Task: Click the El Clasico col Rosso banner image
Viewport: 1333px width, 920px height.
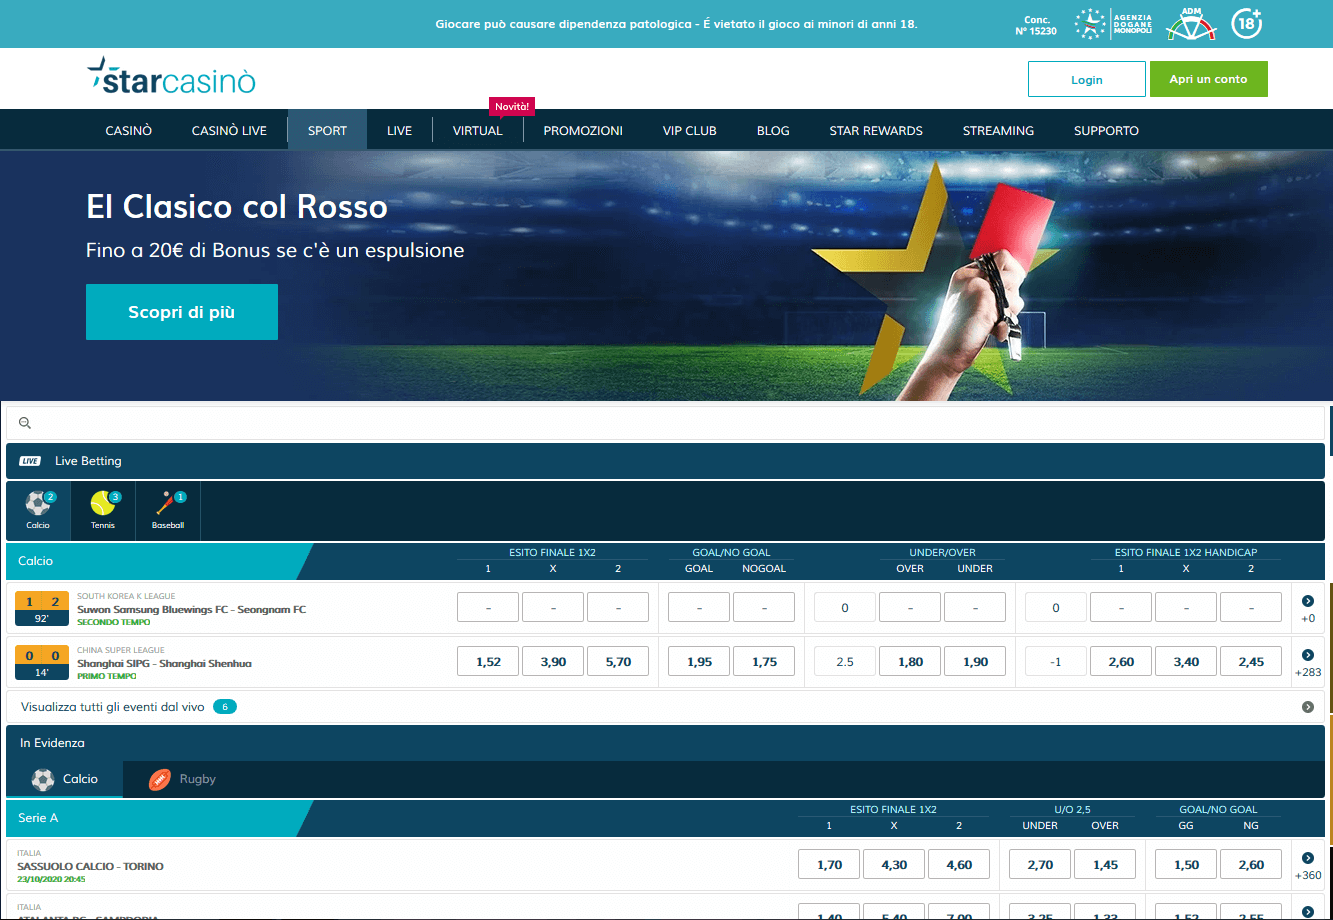Action: (666, 276)
